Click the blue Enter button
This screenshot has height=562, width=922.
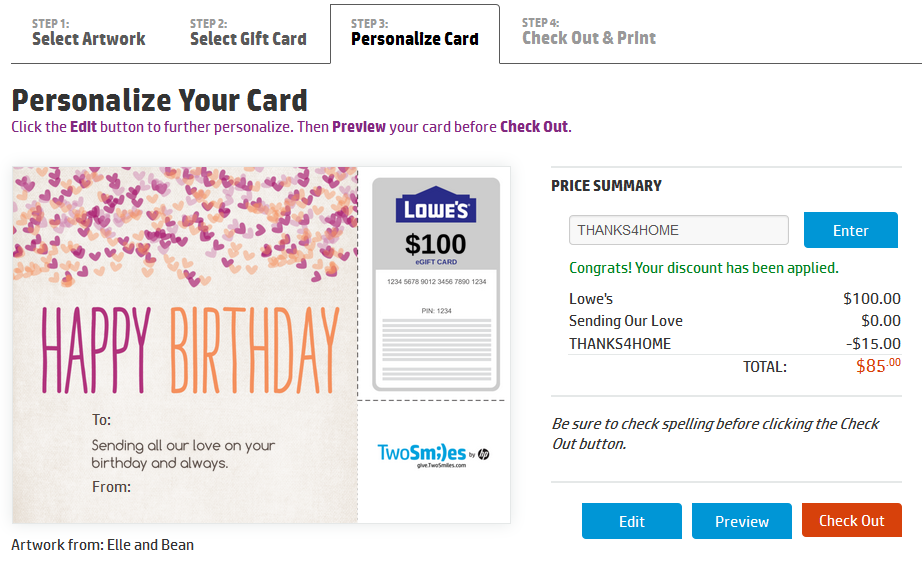coord(850,230)
